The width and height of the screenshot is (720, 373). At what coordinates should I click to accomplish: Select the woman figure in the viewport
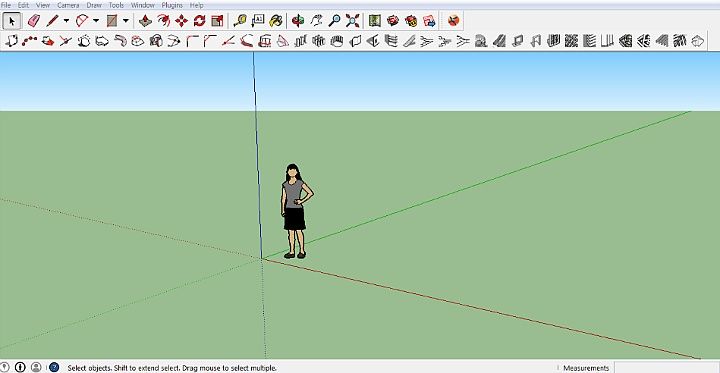click(x=296, y=211)
